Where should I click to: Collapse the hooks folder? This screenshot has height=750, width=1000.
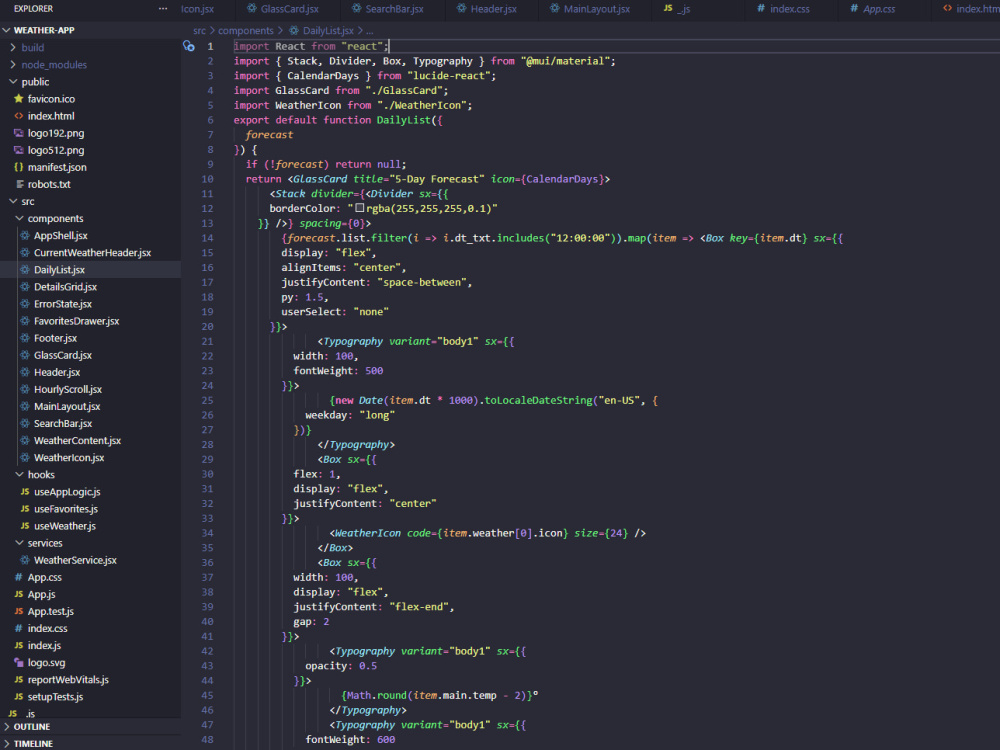click(x=19, y=474)
